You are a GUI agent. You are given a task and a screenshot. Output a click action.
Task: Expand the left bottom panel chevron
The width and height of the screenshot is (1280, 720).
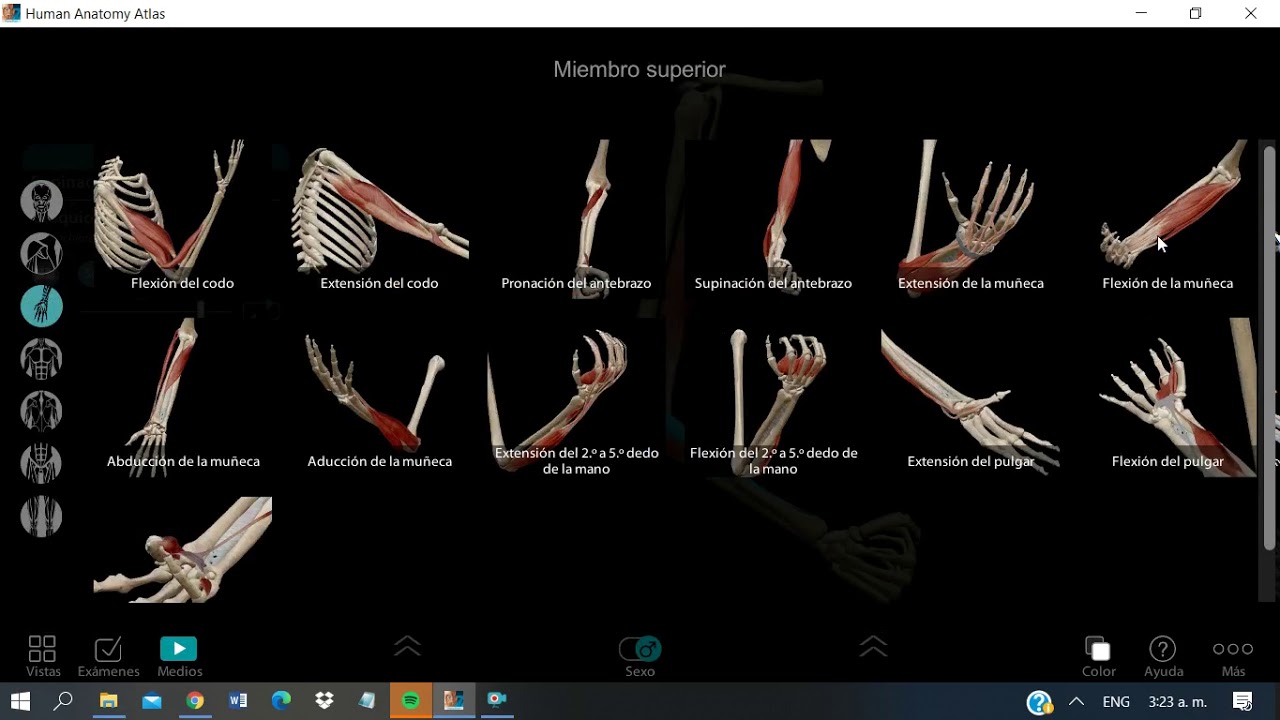(x=407, y=647)
